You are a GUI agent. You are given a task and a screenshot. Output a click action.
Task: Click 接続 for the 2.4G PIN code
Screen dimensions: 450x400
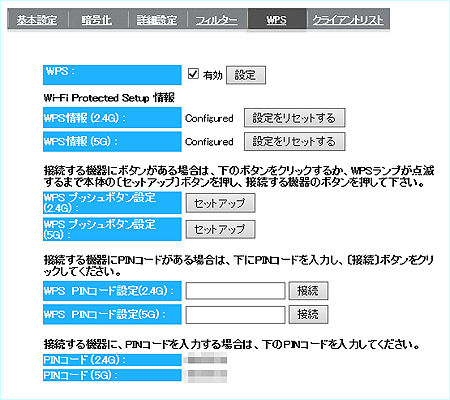pyautogui.click(x=308, y=291)
